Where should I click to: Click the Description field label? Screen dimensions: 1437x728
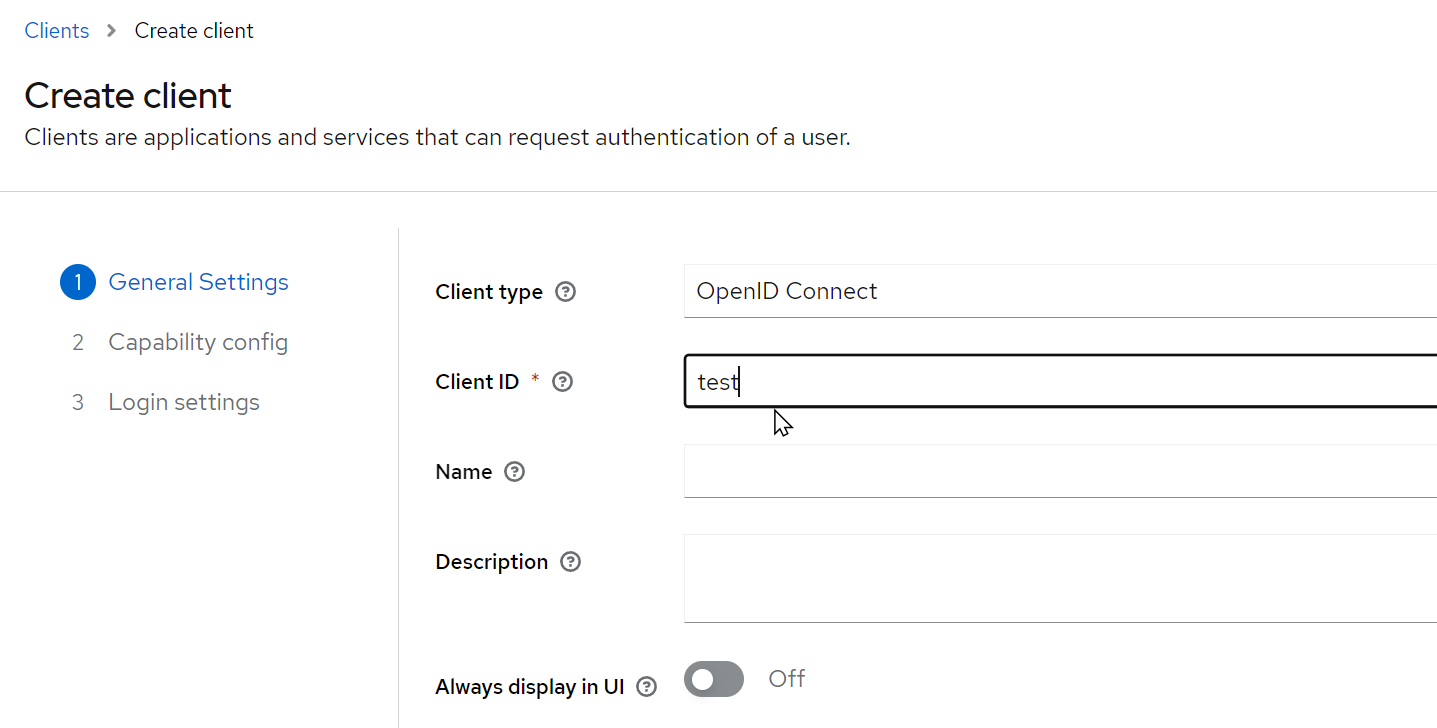pos(492,562)
